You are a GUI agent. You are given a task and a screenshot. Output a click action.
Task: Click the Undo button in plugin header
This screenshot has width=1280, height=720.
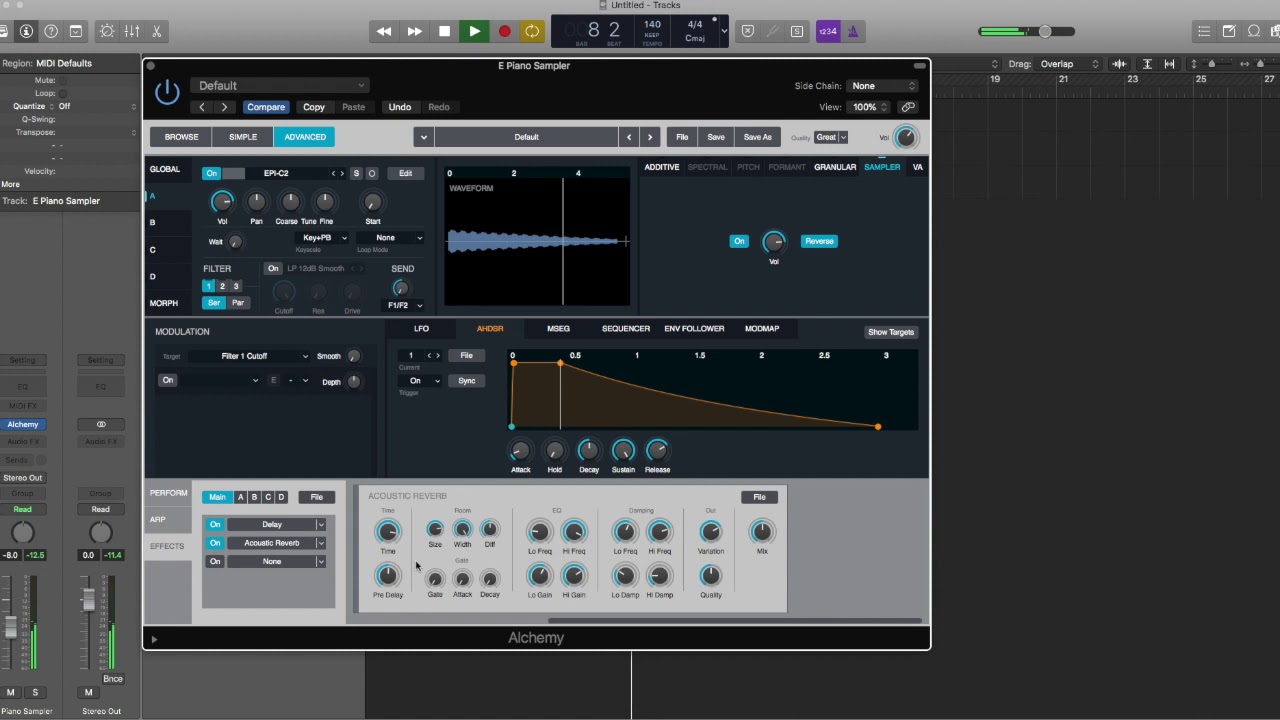[400, 107]
